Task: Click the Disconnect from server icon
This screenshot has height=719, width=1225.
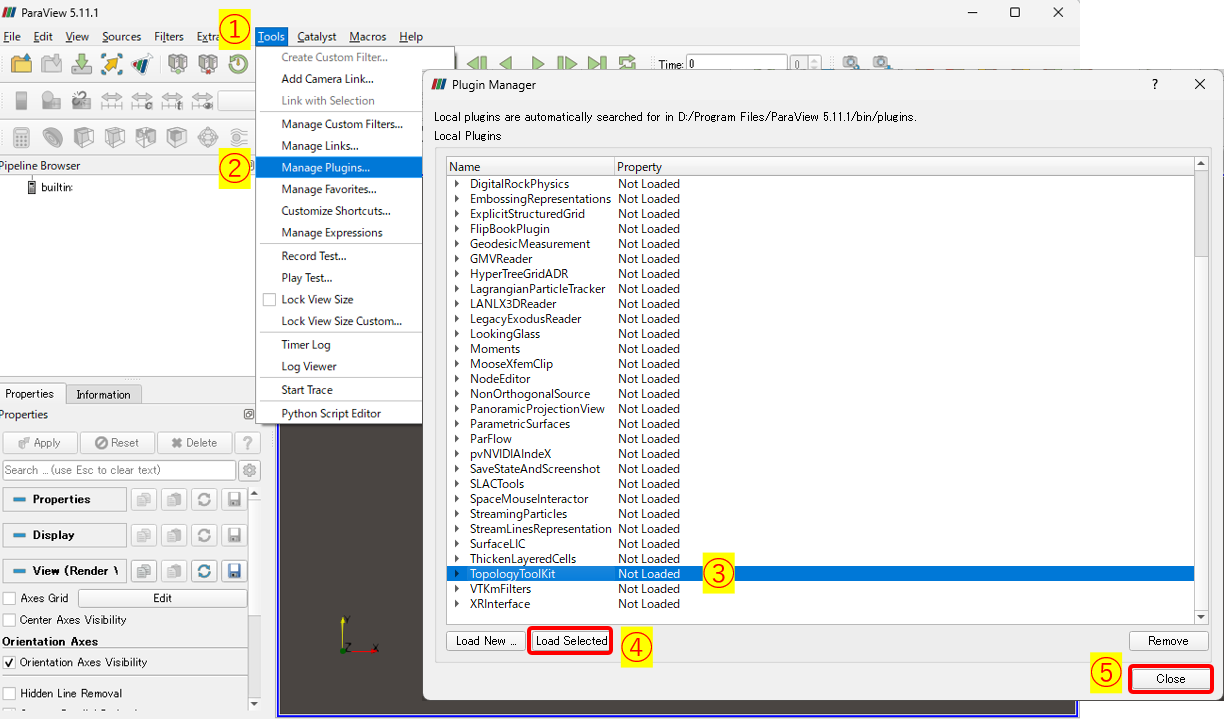Action: click(x=207, y=64)
